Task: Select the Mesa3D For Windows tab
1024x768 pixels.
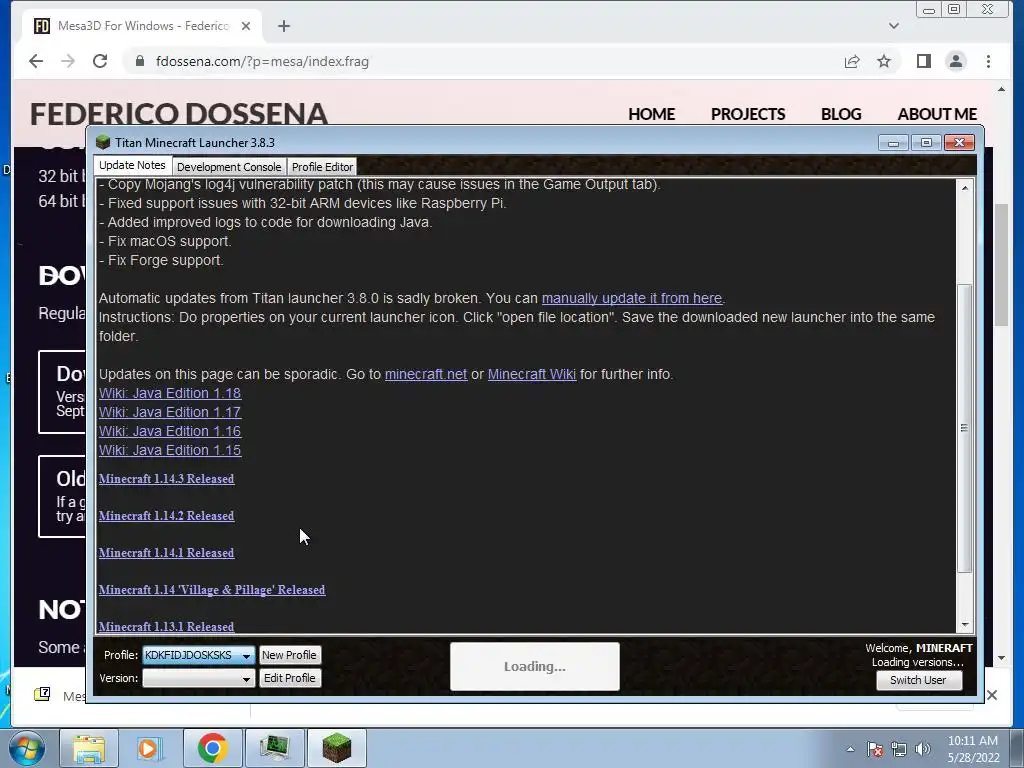Action: (142, 26)
